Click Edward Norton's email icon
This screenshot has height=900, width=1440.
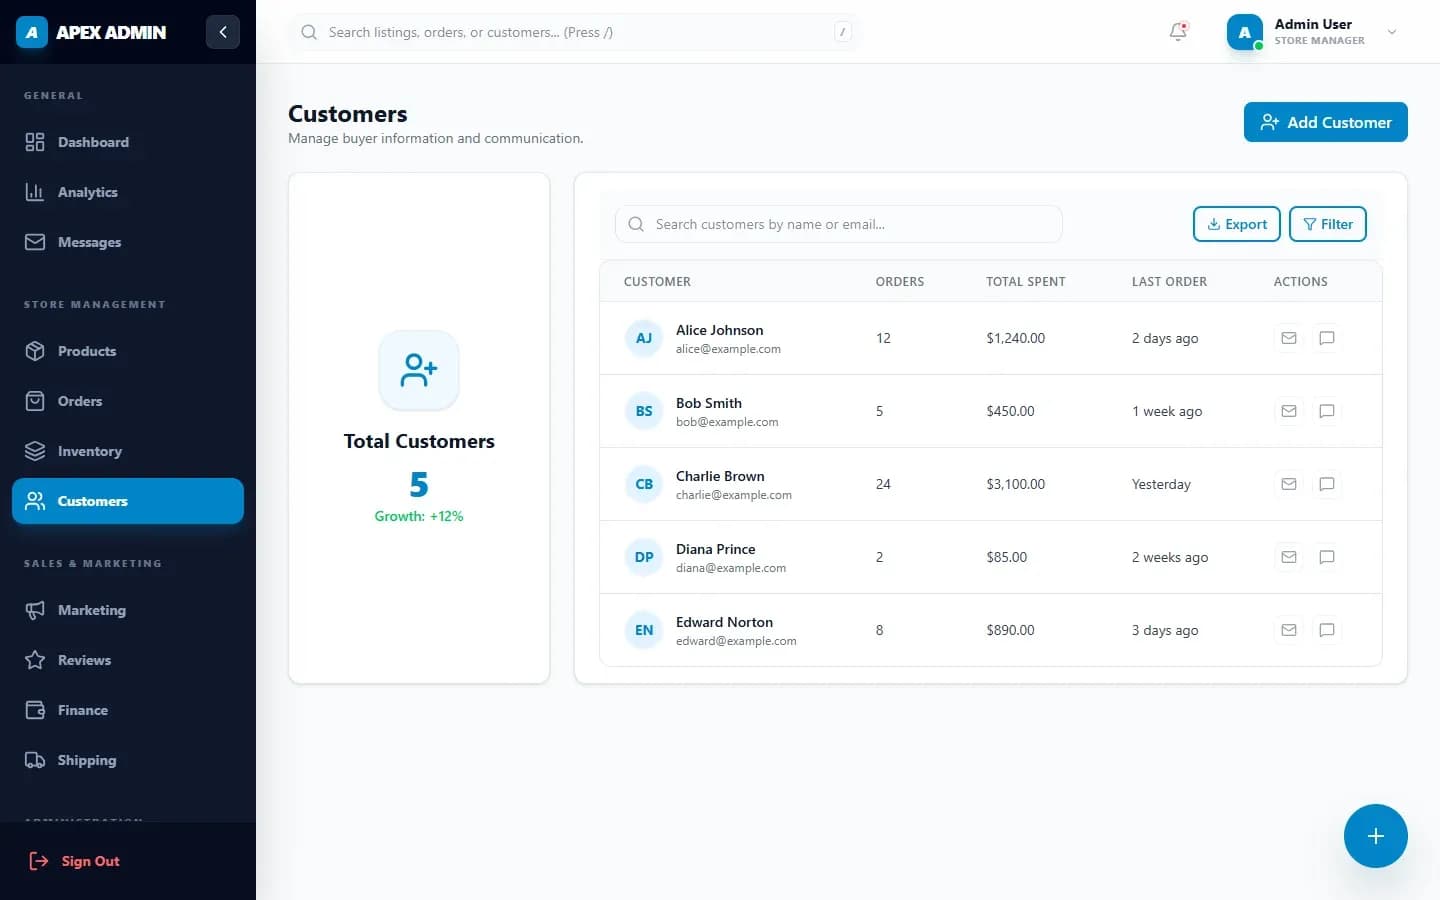(x=1289, y=630)
